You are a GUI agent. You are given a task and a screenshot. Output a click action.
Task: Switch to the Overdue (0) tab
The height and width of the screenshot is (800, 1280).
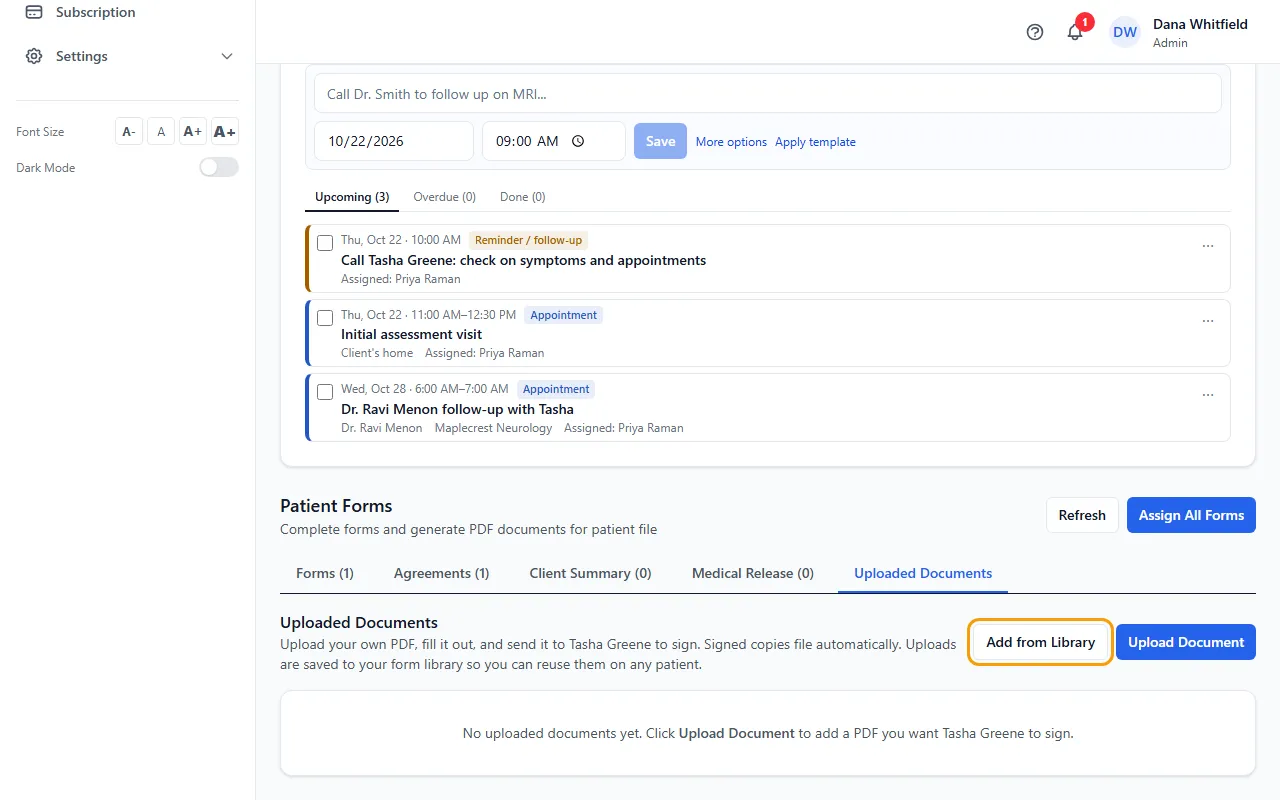click(x=444, y=197)
